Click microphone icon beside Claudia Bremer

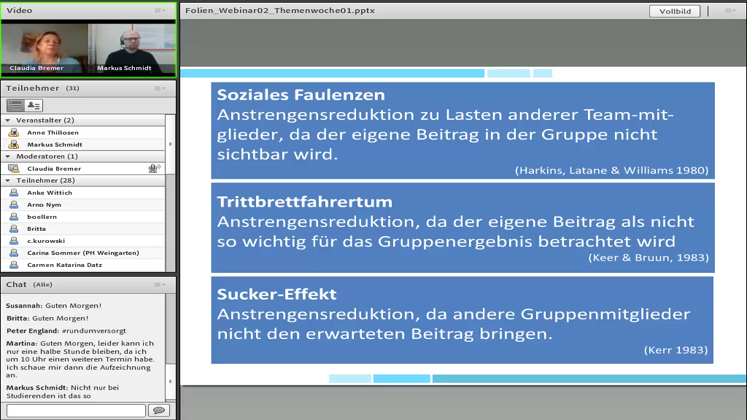[x=154, y=168]
